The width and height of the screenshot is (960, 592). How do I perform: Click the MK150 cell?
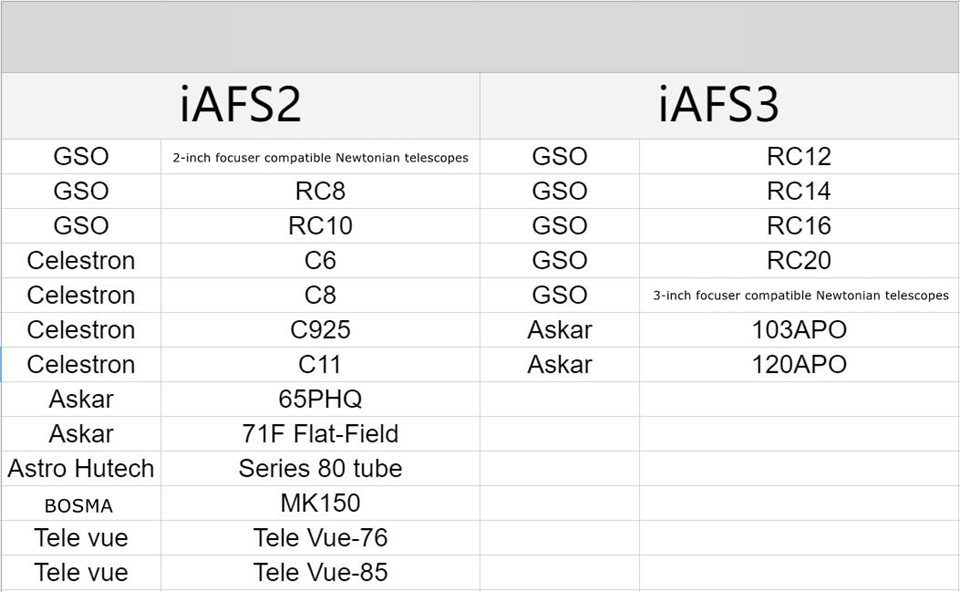tap(320, 503)
